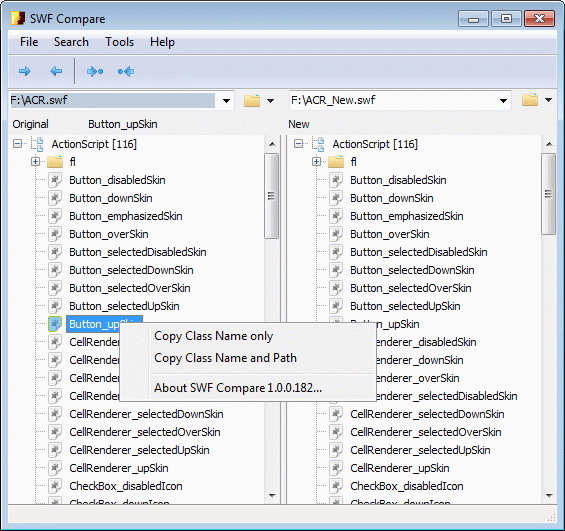Select Button_emphasizedSkin in the New tree
This screenshot has width=565, height=531.
(406, 216)
